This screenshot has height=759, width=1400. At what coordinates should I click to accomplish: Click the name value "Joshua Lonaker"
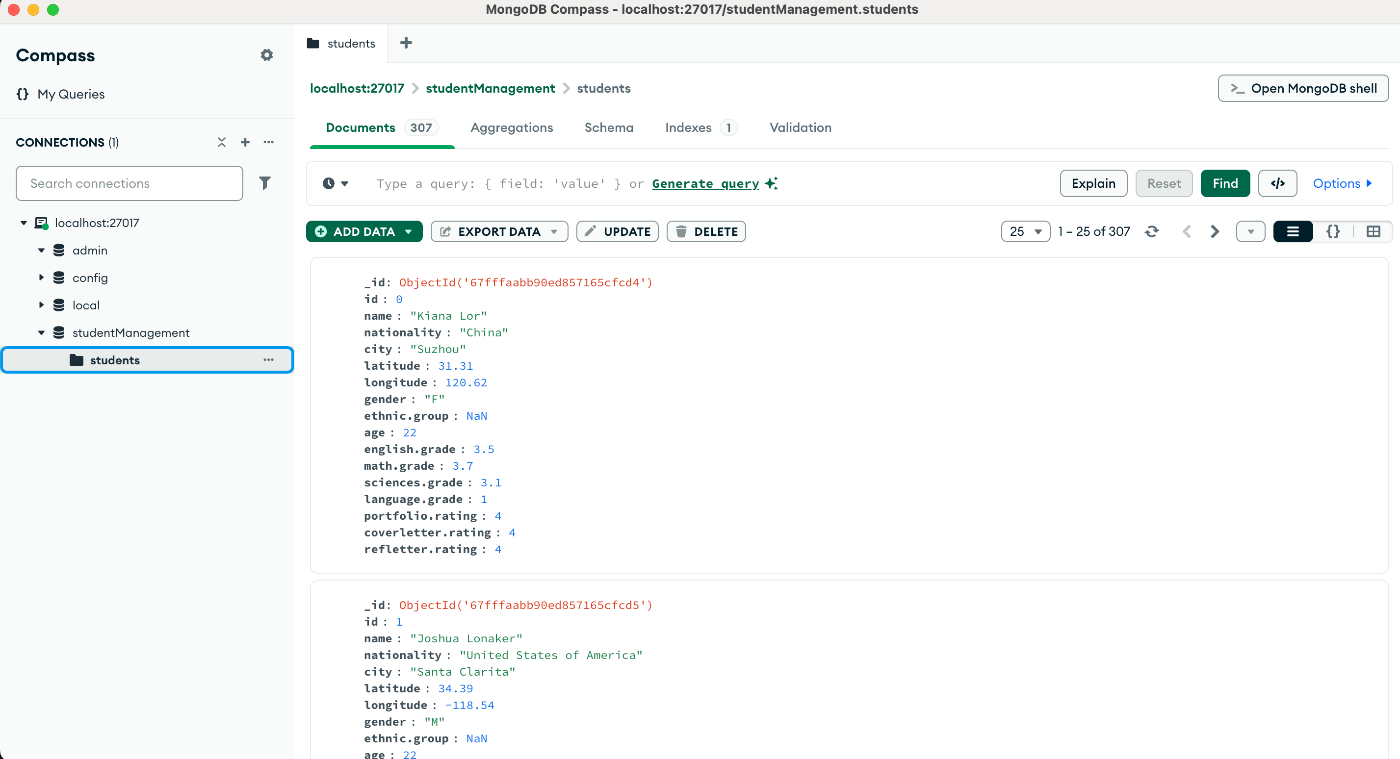(x=466, y=638)
